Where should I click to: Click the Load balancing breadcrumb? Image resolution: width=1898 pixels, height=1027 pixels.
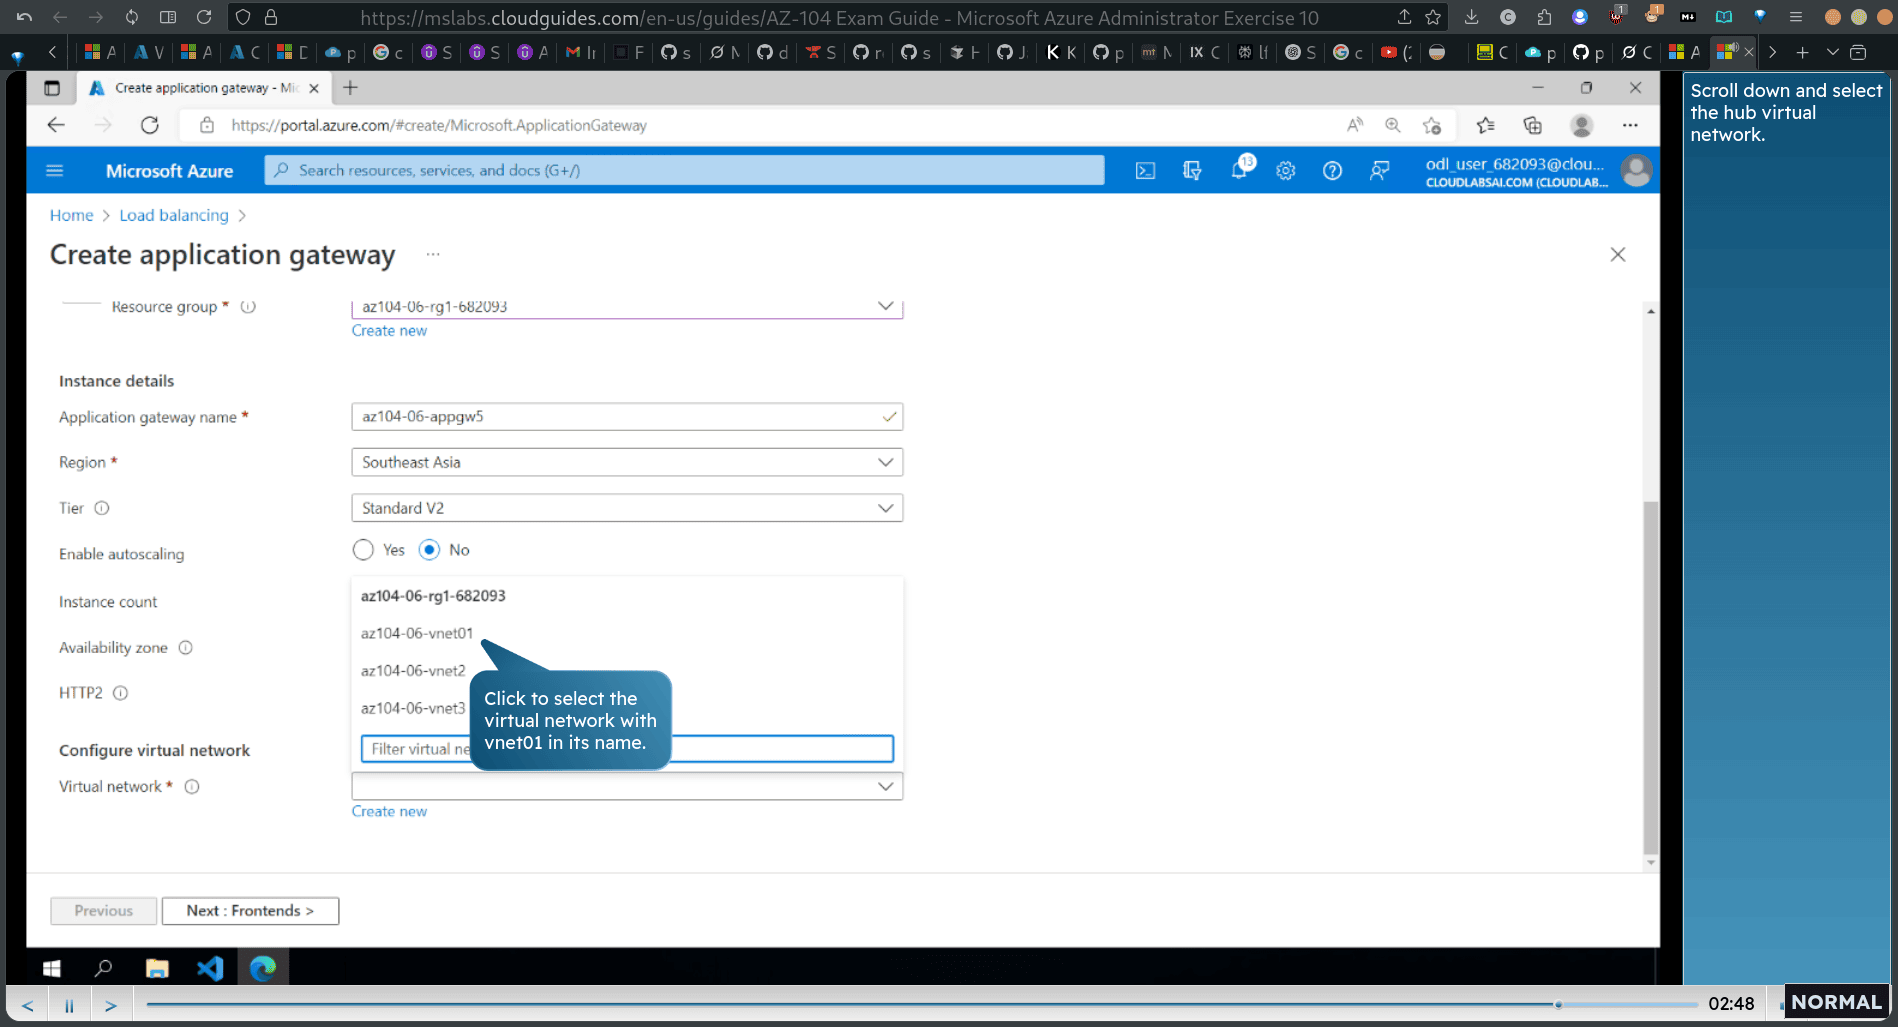coord(174,215)
